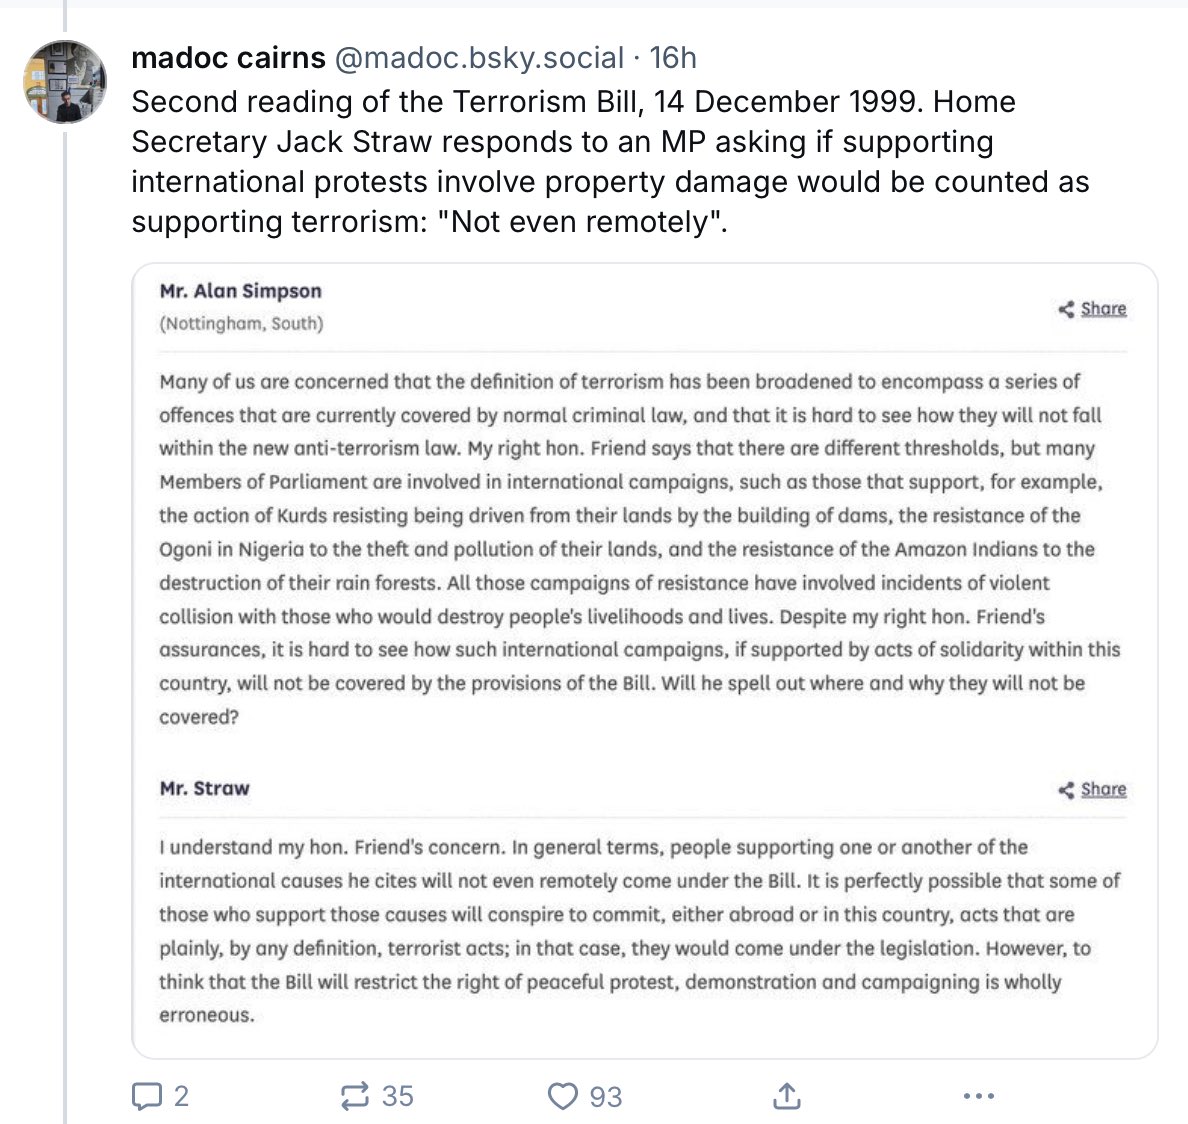Click the repost count 35
The image size is (1188, 1124).
tap(398, 1096)
